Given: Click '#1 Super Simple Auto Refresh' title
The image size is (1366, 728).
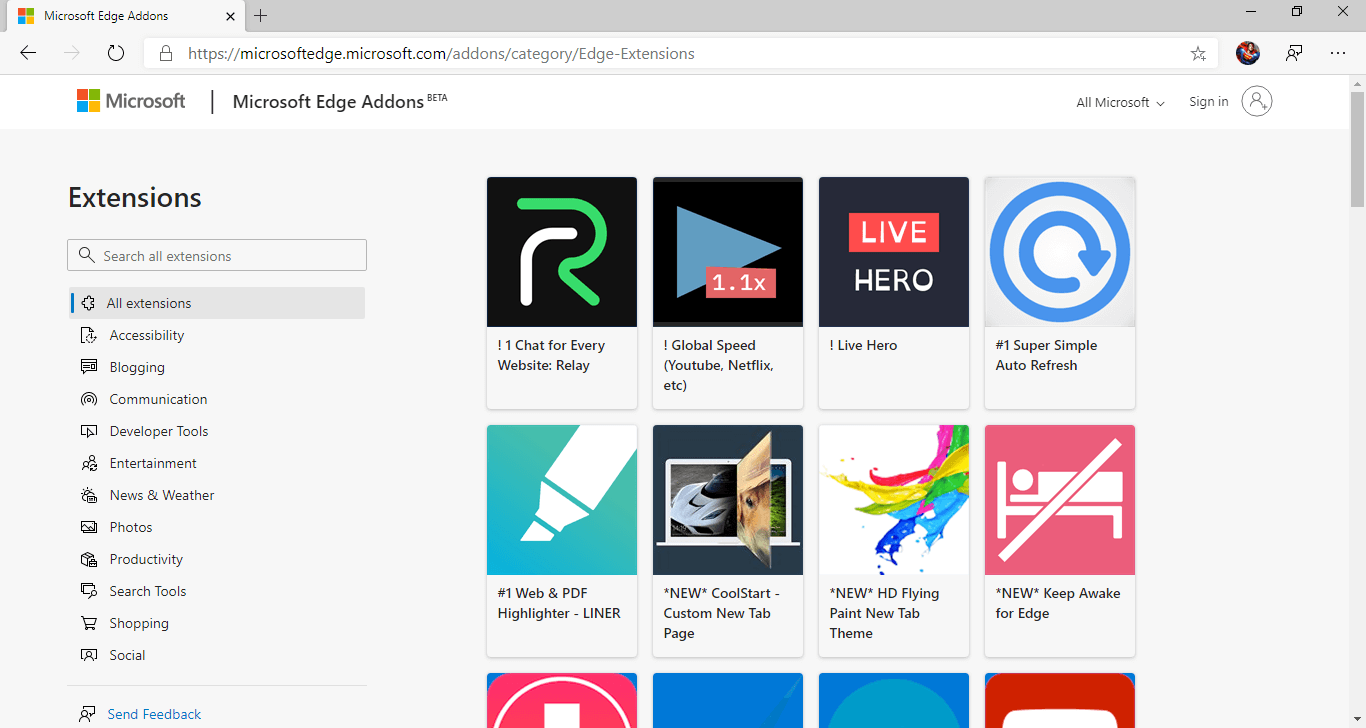Looking at the screenshot, I should (x=1046, y=355).
